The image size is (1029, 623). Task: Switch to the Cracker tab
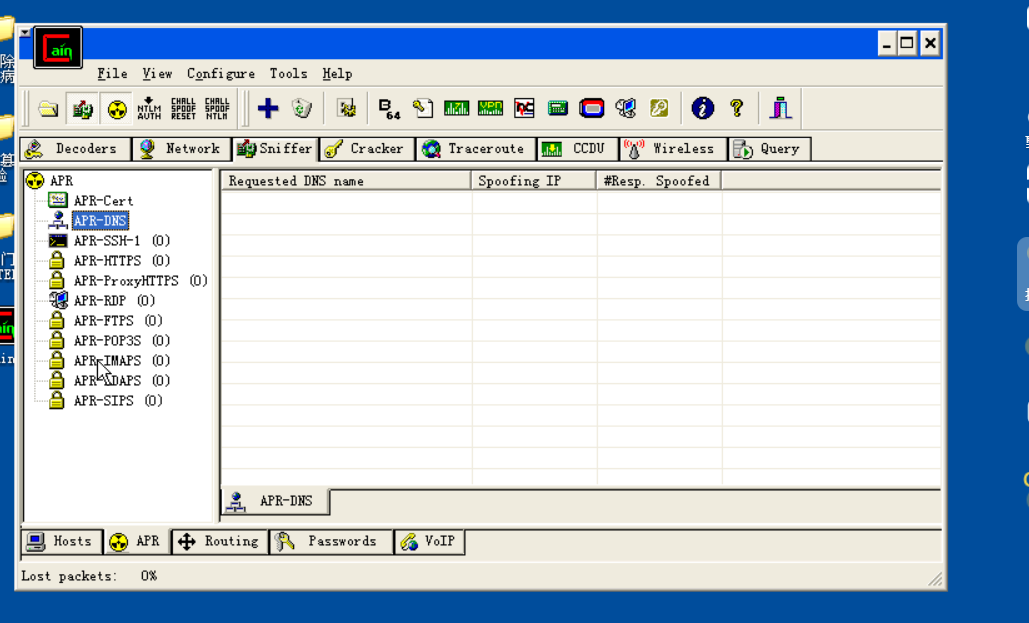tap(367, 149)
